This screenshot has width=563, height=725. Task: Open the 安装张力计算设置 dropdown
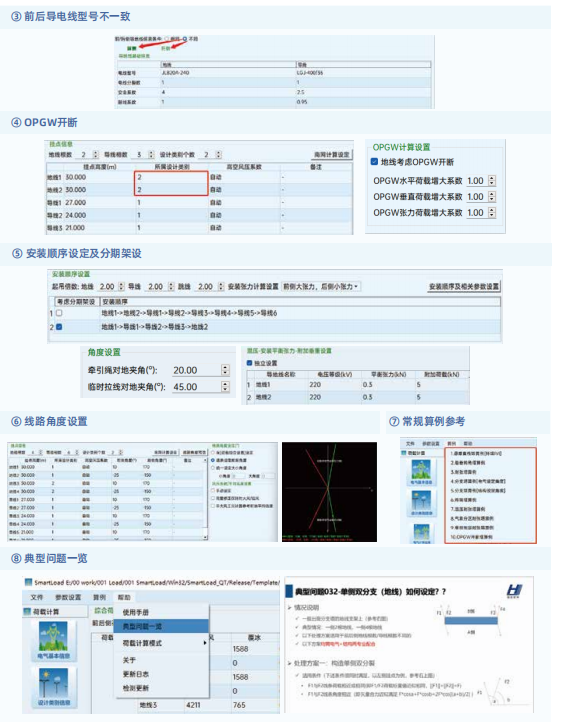(x=321, y=287)
